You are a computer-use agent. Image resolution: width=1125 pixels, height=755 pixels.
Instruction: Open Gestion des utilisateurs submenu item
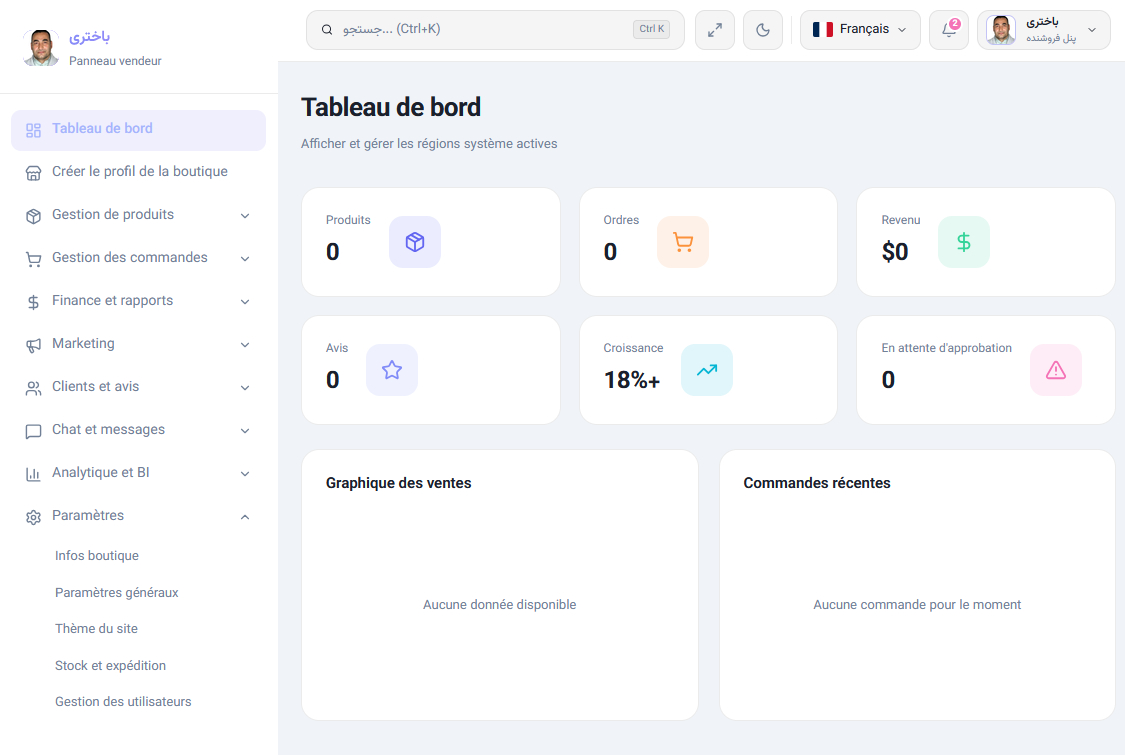[123, 701]
